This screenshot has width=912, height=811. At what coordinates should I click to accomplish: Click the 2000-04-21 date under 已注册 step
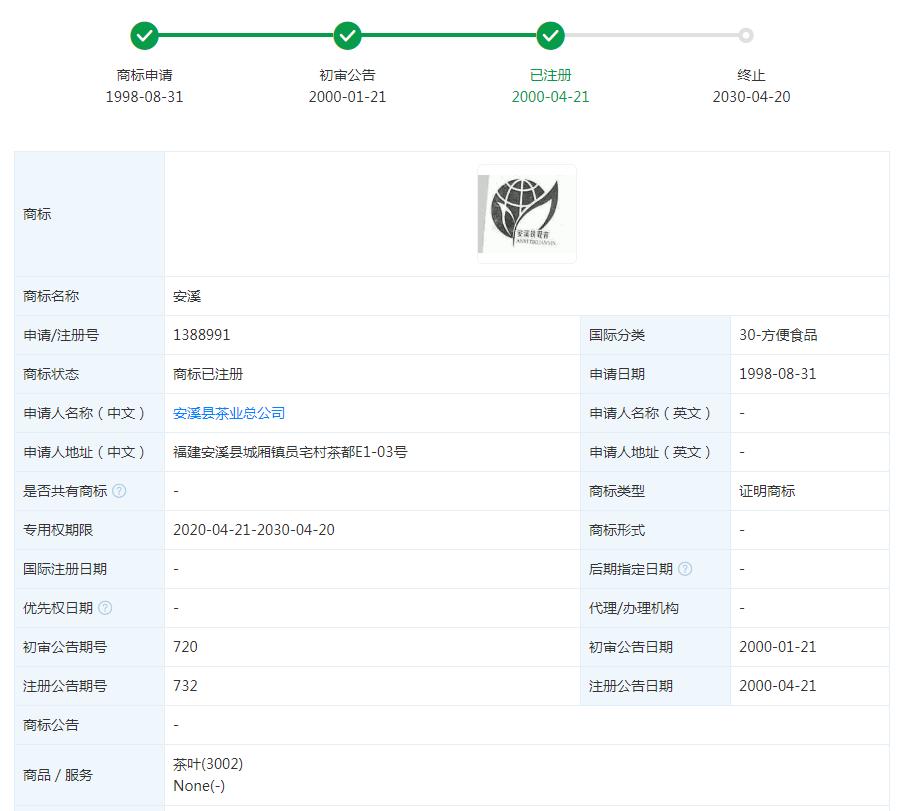pyautogui.click(x=550, y=97)
